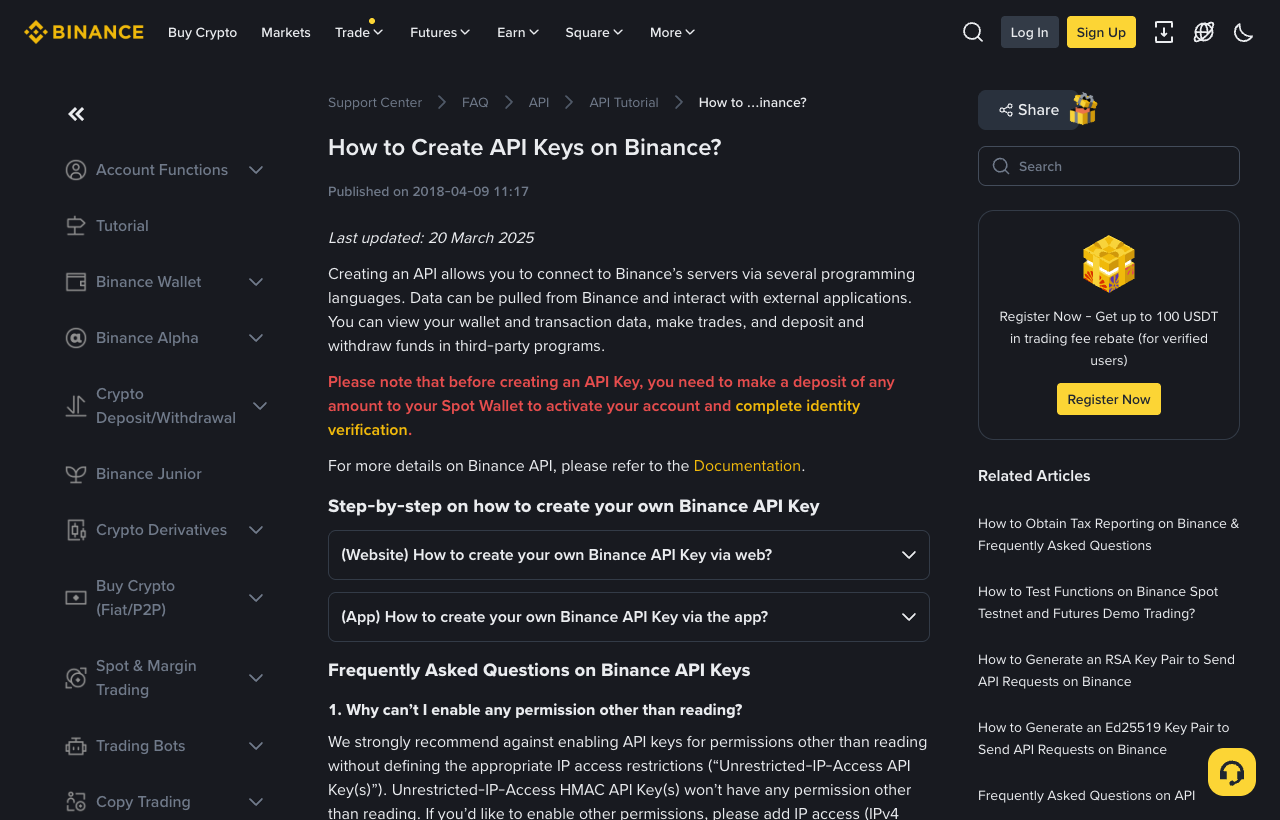Expand Trading Bots chevron
This screenshot has height=820, width=1280.
pyautogui.click(x=256, y=746)
